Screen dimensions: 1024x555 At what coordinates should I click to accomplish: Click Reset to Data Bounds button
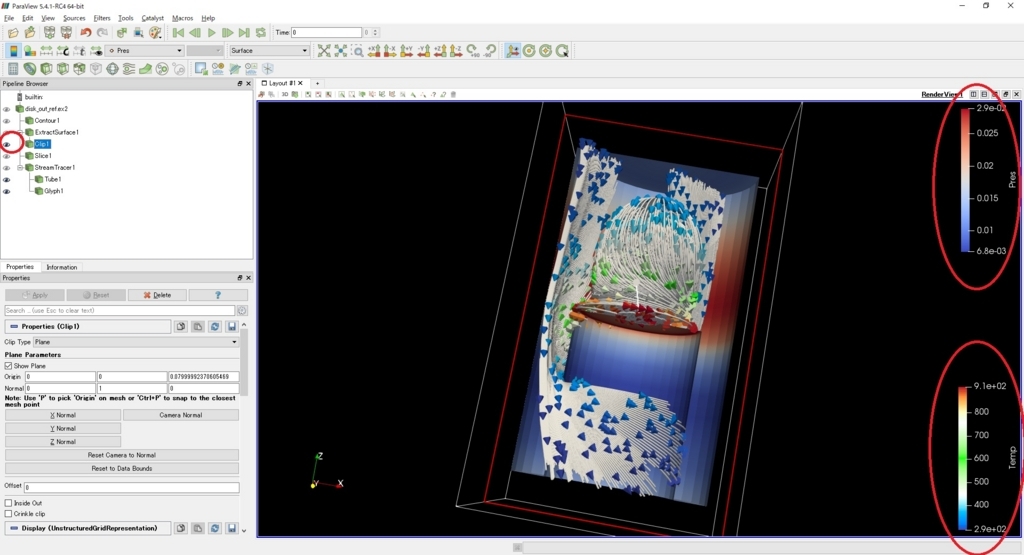click(x=122, y=469)
